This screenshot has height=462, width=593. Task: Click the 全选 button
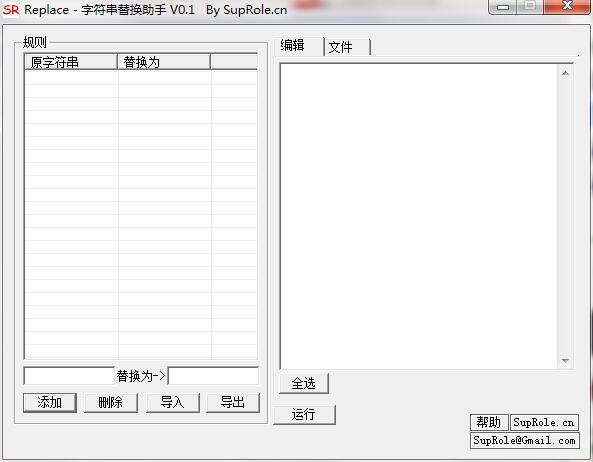(304, 383)
